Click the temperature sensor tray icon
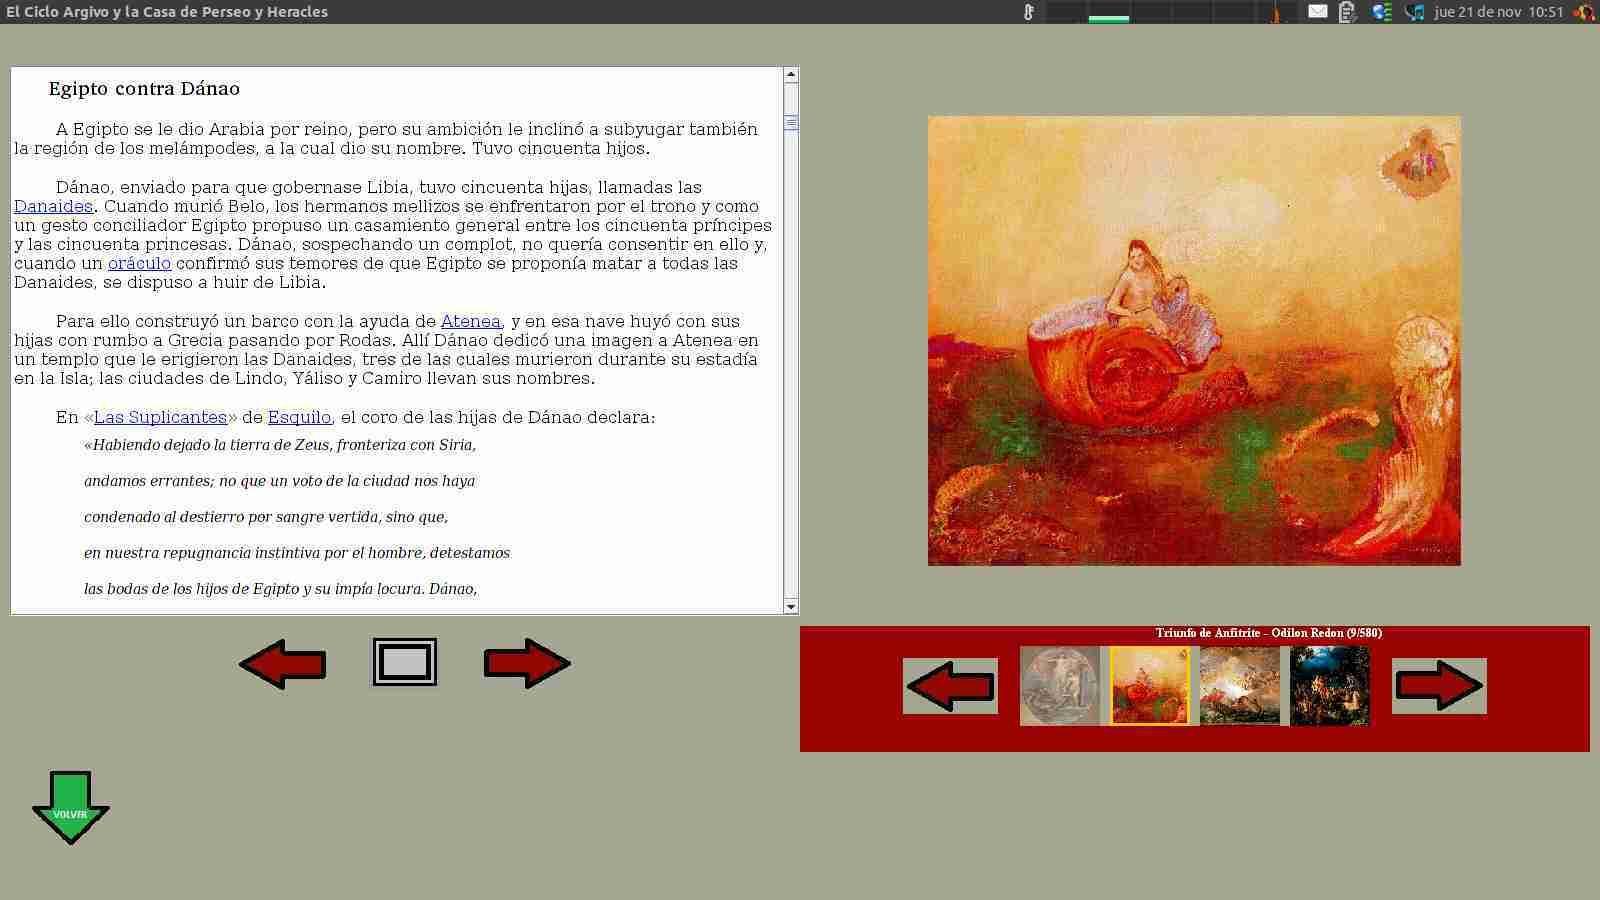 click(x=1028, y=12)
